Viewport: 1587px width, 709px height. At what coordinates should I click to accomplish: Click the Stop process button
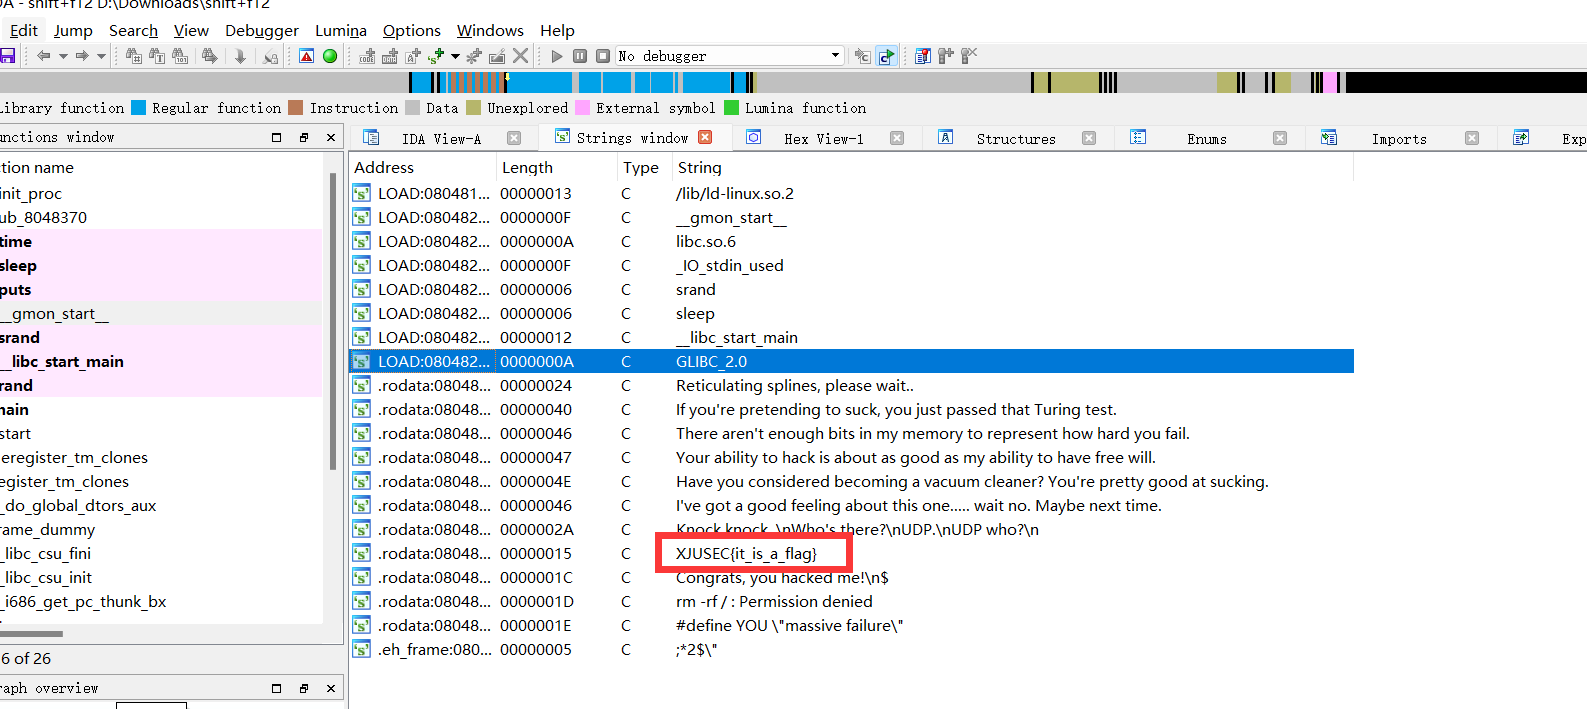[x=602, y=56]
